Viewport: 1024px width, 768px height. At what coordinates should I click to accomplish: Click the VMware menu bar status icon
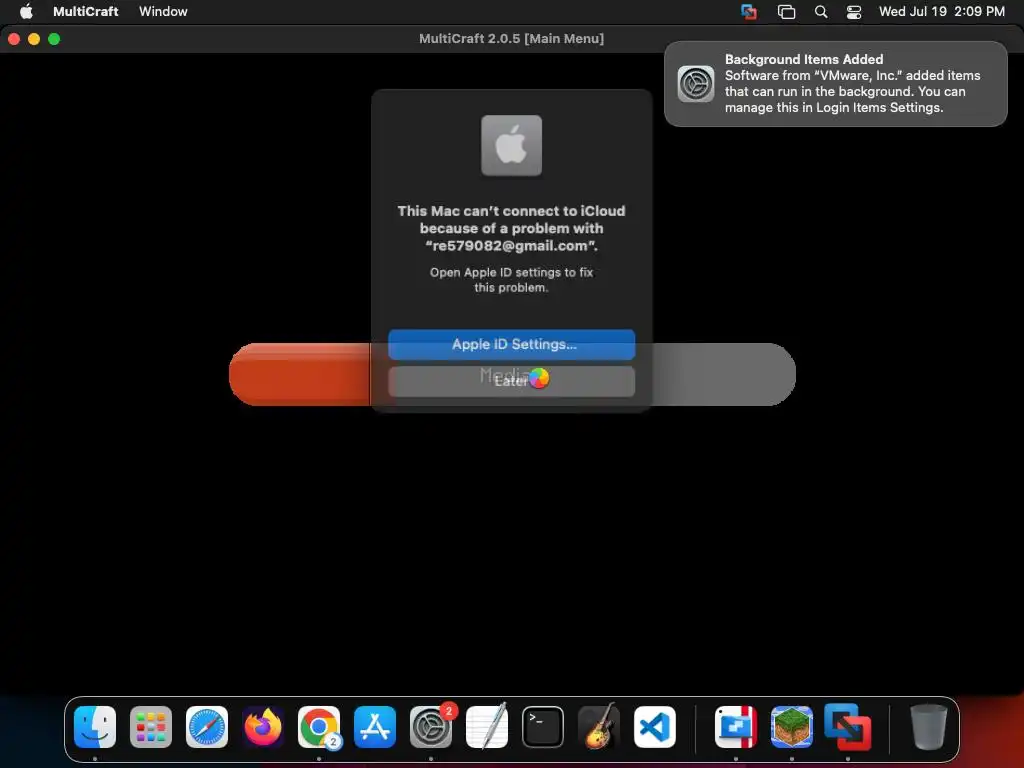click(x=749, y=11)
